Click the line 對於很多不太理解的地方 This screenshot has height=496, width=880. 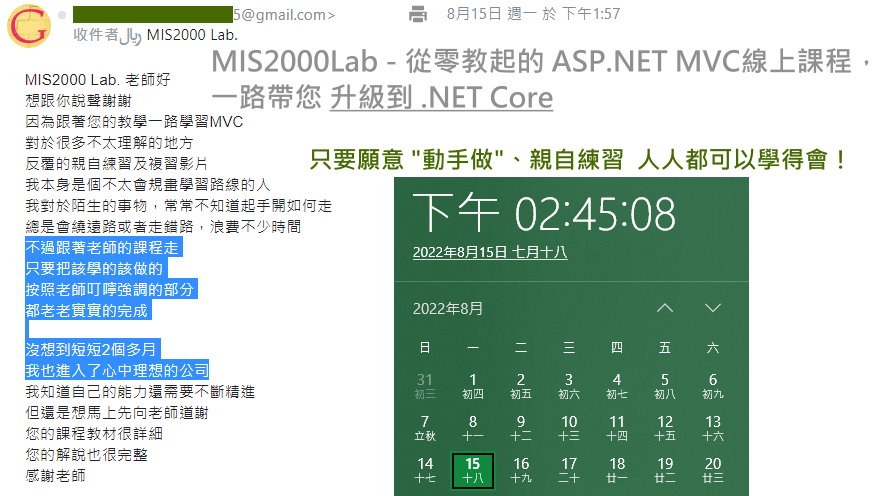tap(109, 143)
